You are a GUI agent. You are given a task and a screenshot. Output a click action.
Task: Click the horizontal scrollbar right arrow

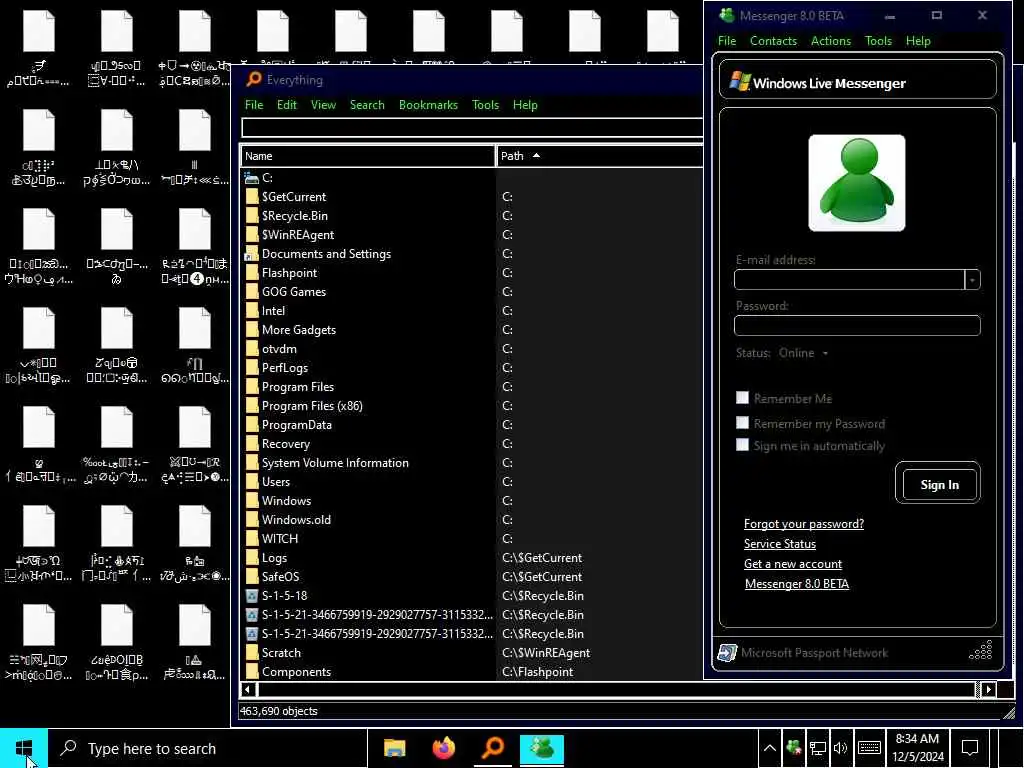click(988, 690)
